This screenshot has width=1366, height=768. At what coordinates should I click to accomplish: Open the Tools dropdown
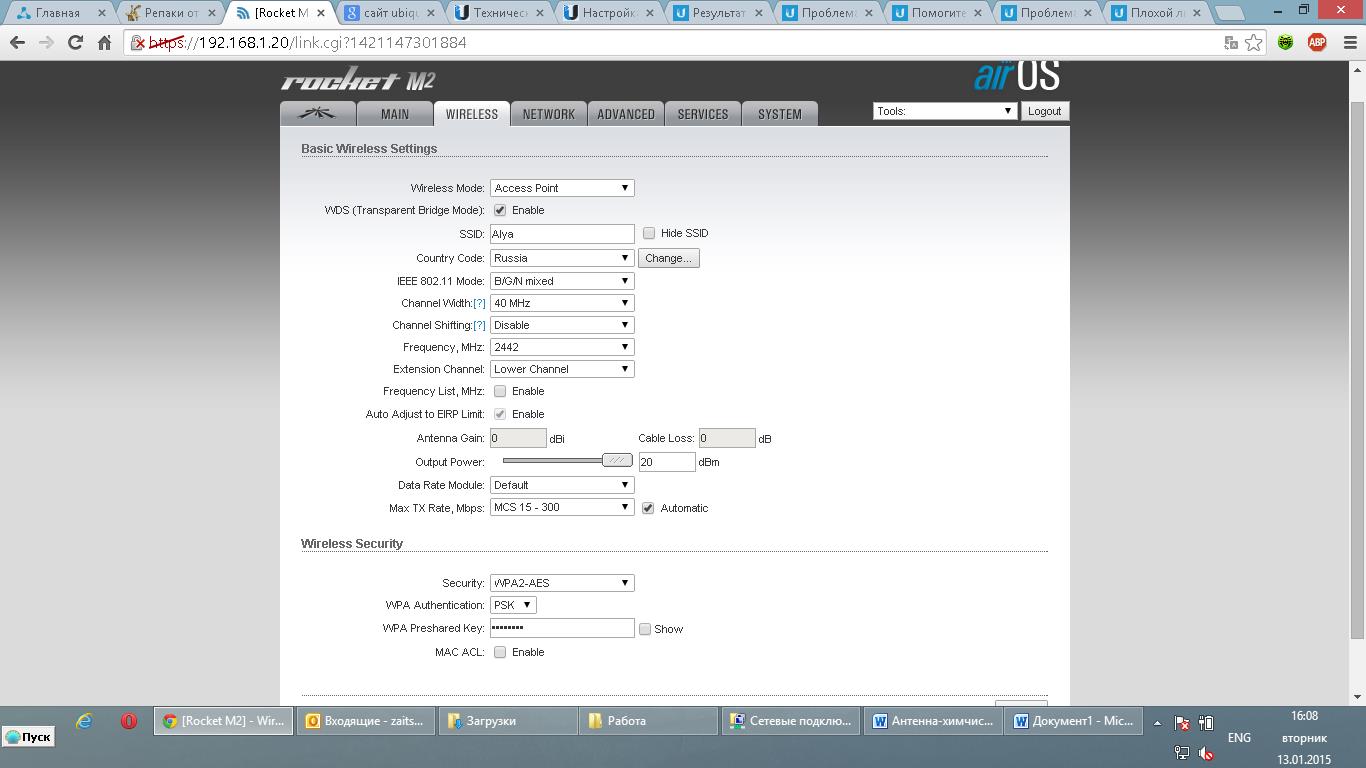pyautogui.click(x=945, y=111)
